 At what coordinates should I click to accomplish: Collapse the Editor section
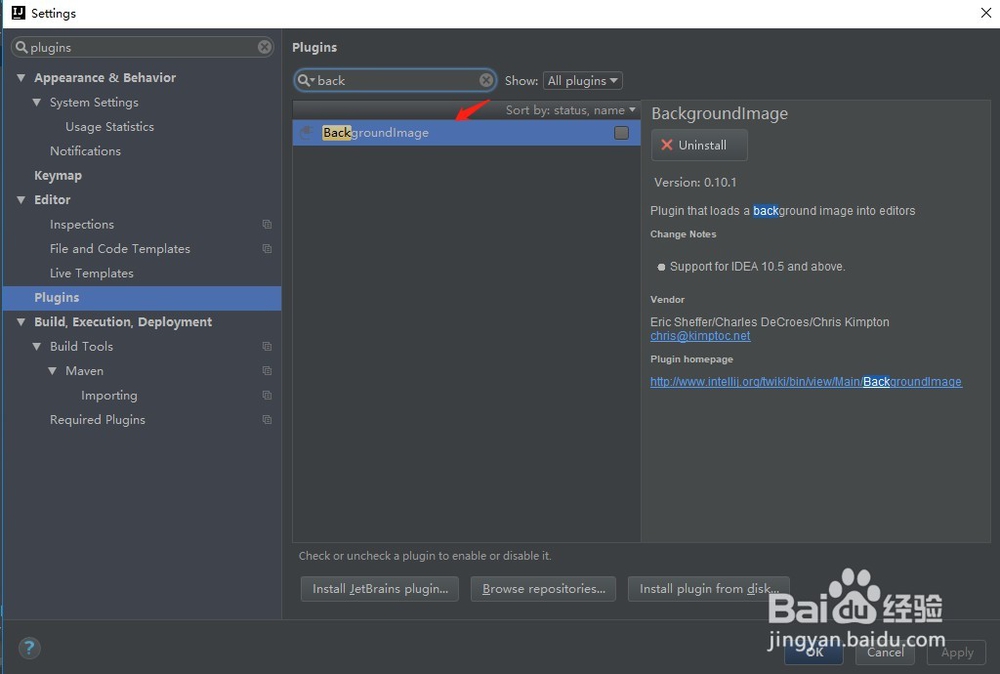pos(21,200)
